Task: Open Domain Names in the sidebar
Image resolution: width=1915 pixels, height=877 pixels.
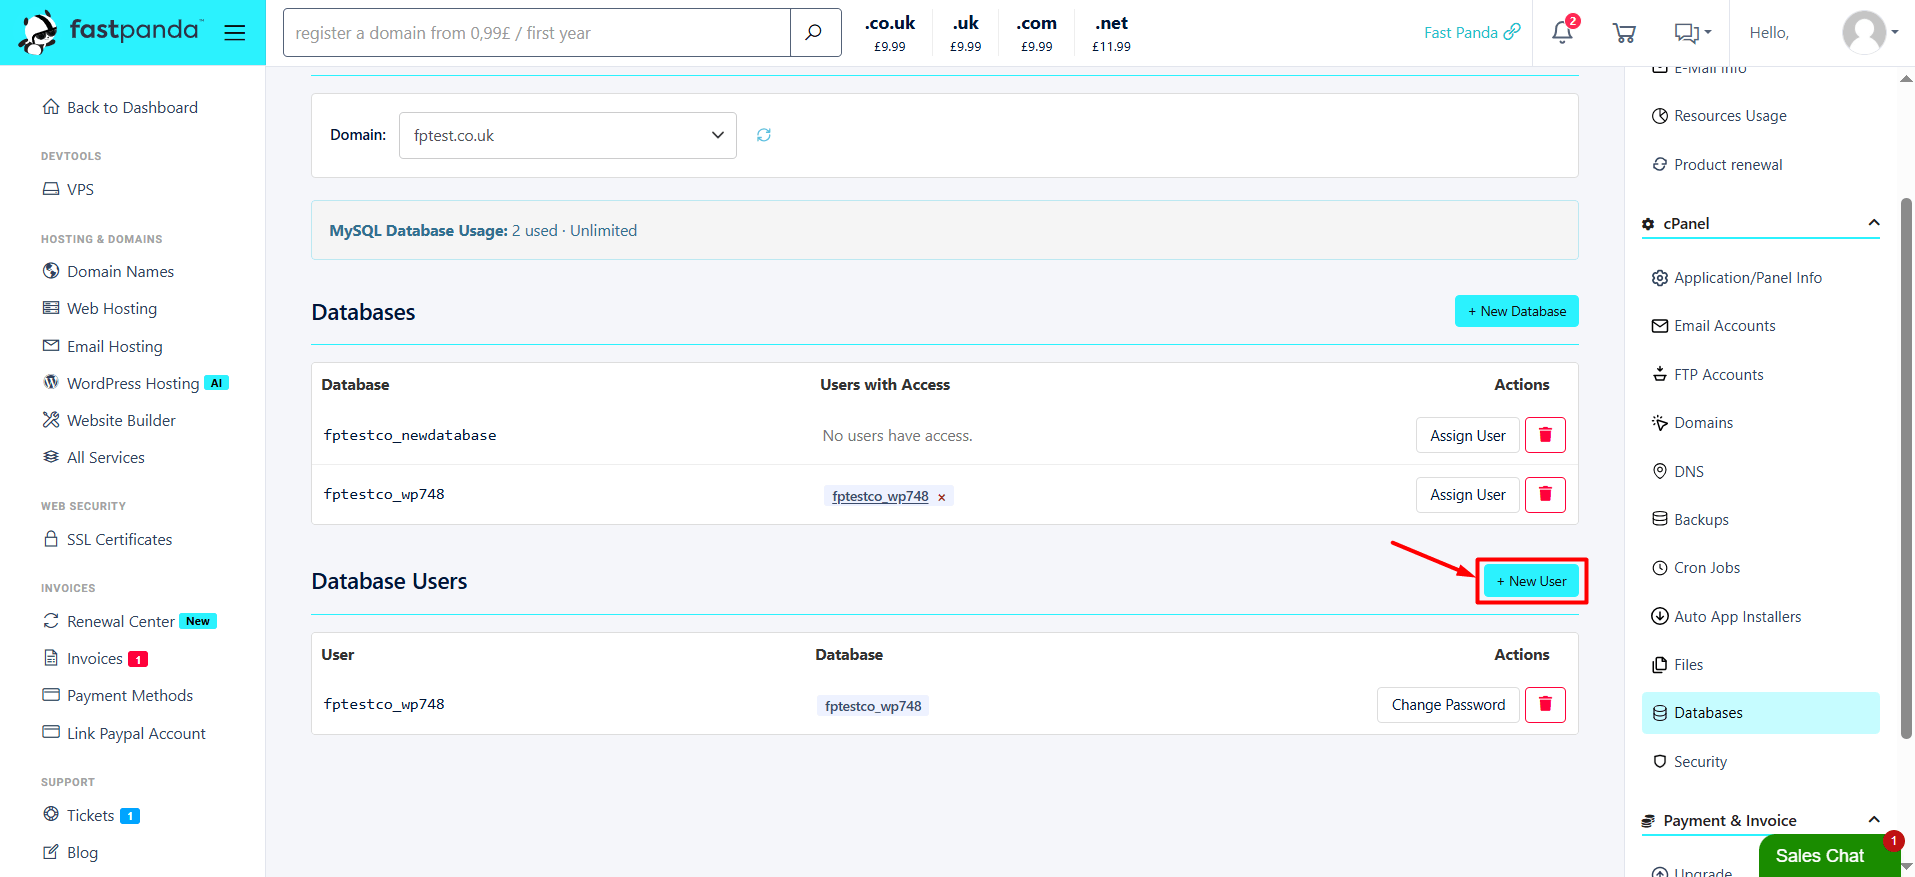Action: click(x=108, y=271)
